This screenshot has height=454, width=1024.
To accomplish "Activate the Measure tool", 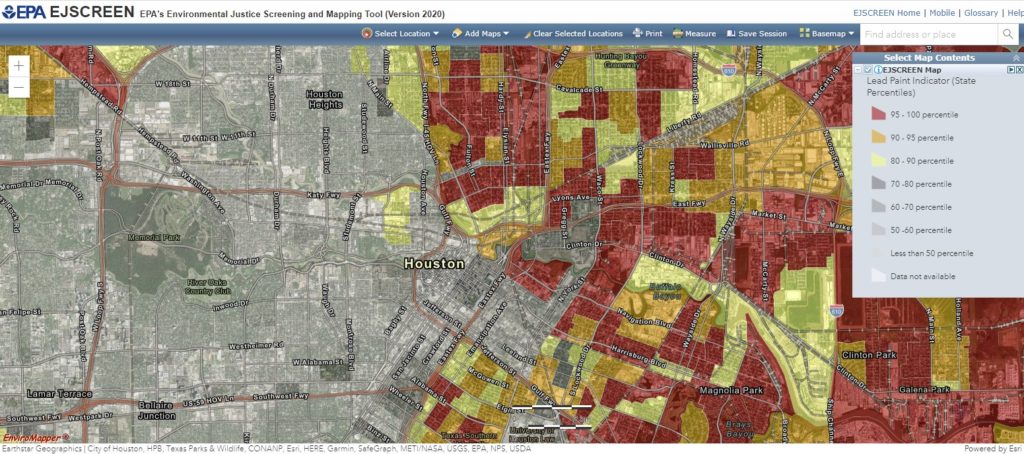I will (694, 33).
